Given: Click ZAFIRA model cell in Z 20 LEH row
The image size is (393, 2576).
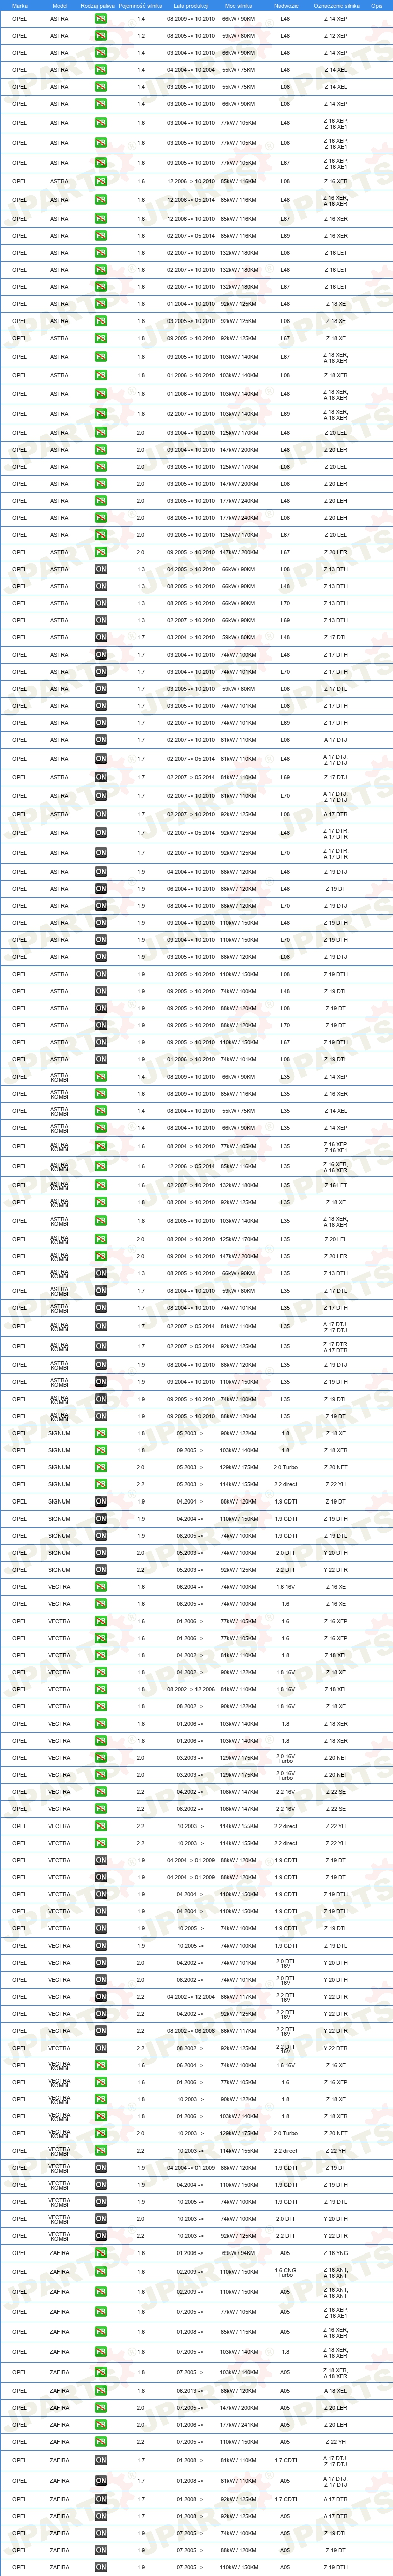Looking at the screenshot, I should click(x=60, y=2424).
